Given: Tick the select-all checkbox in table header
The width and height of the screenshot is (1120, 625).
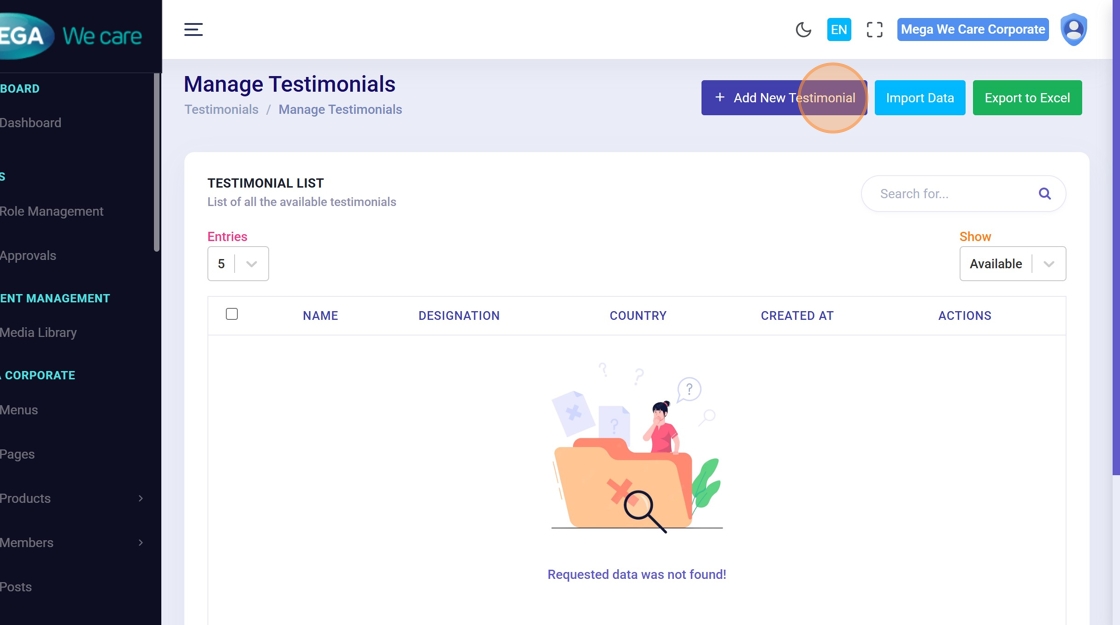Looking at the screenshot, I should tap(232, 314).
